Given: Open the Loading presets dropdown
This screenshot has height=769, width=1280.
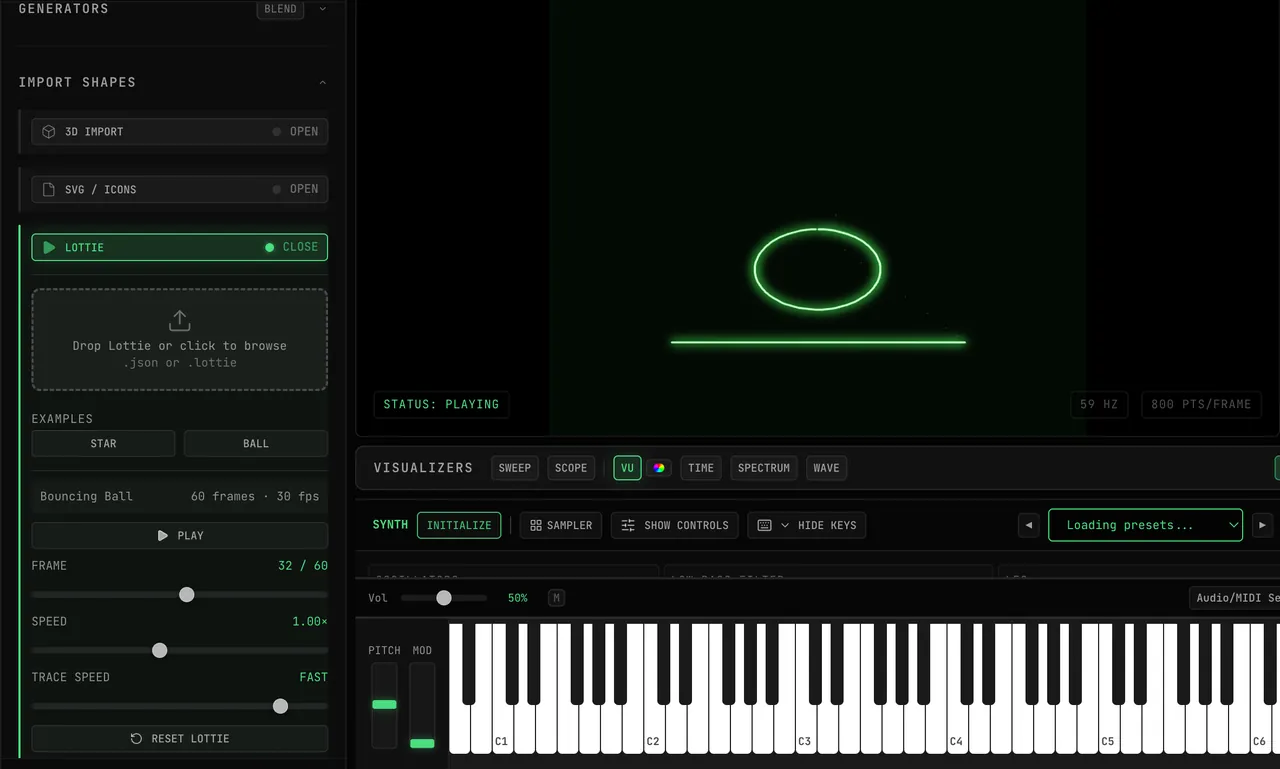Looking at the screenshot, I should (1145, 525).
